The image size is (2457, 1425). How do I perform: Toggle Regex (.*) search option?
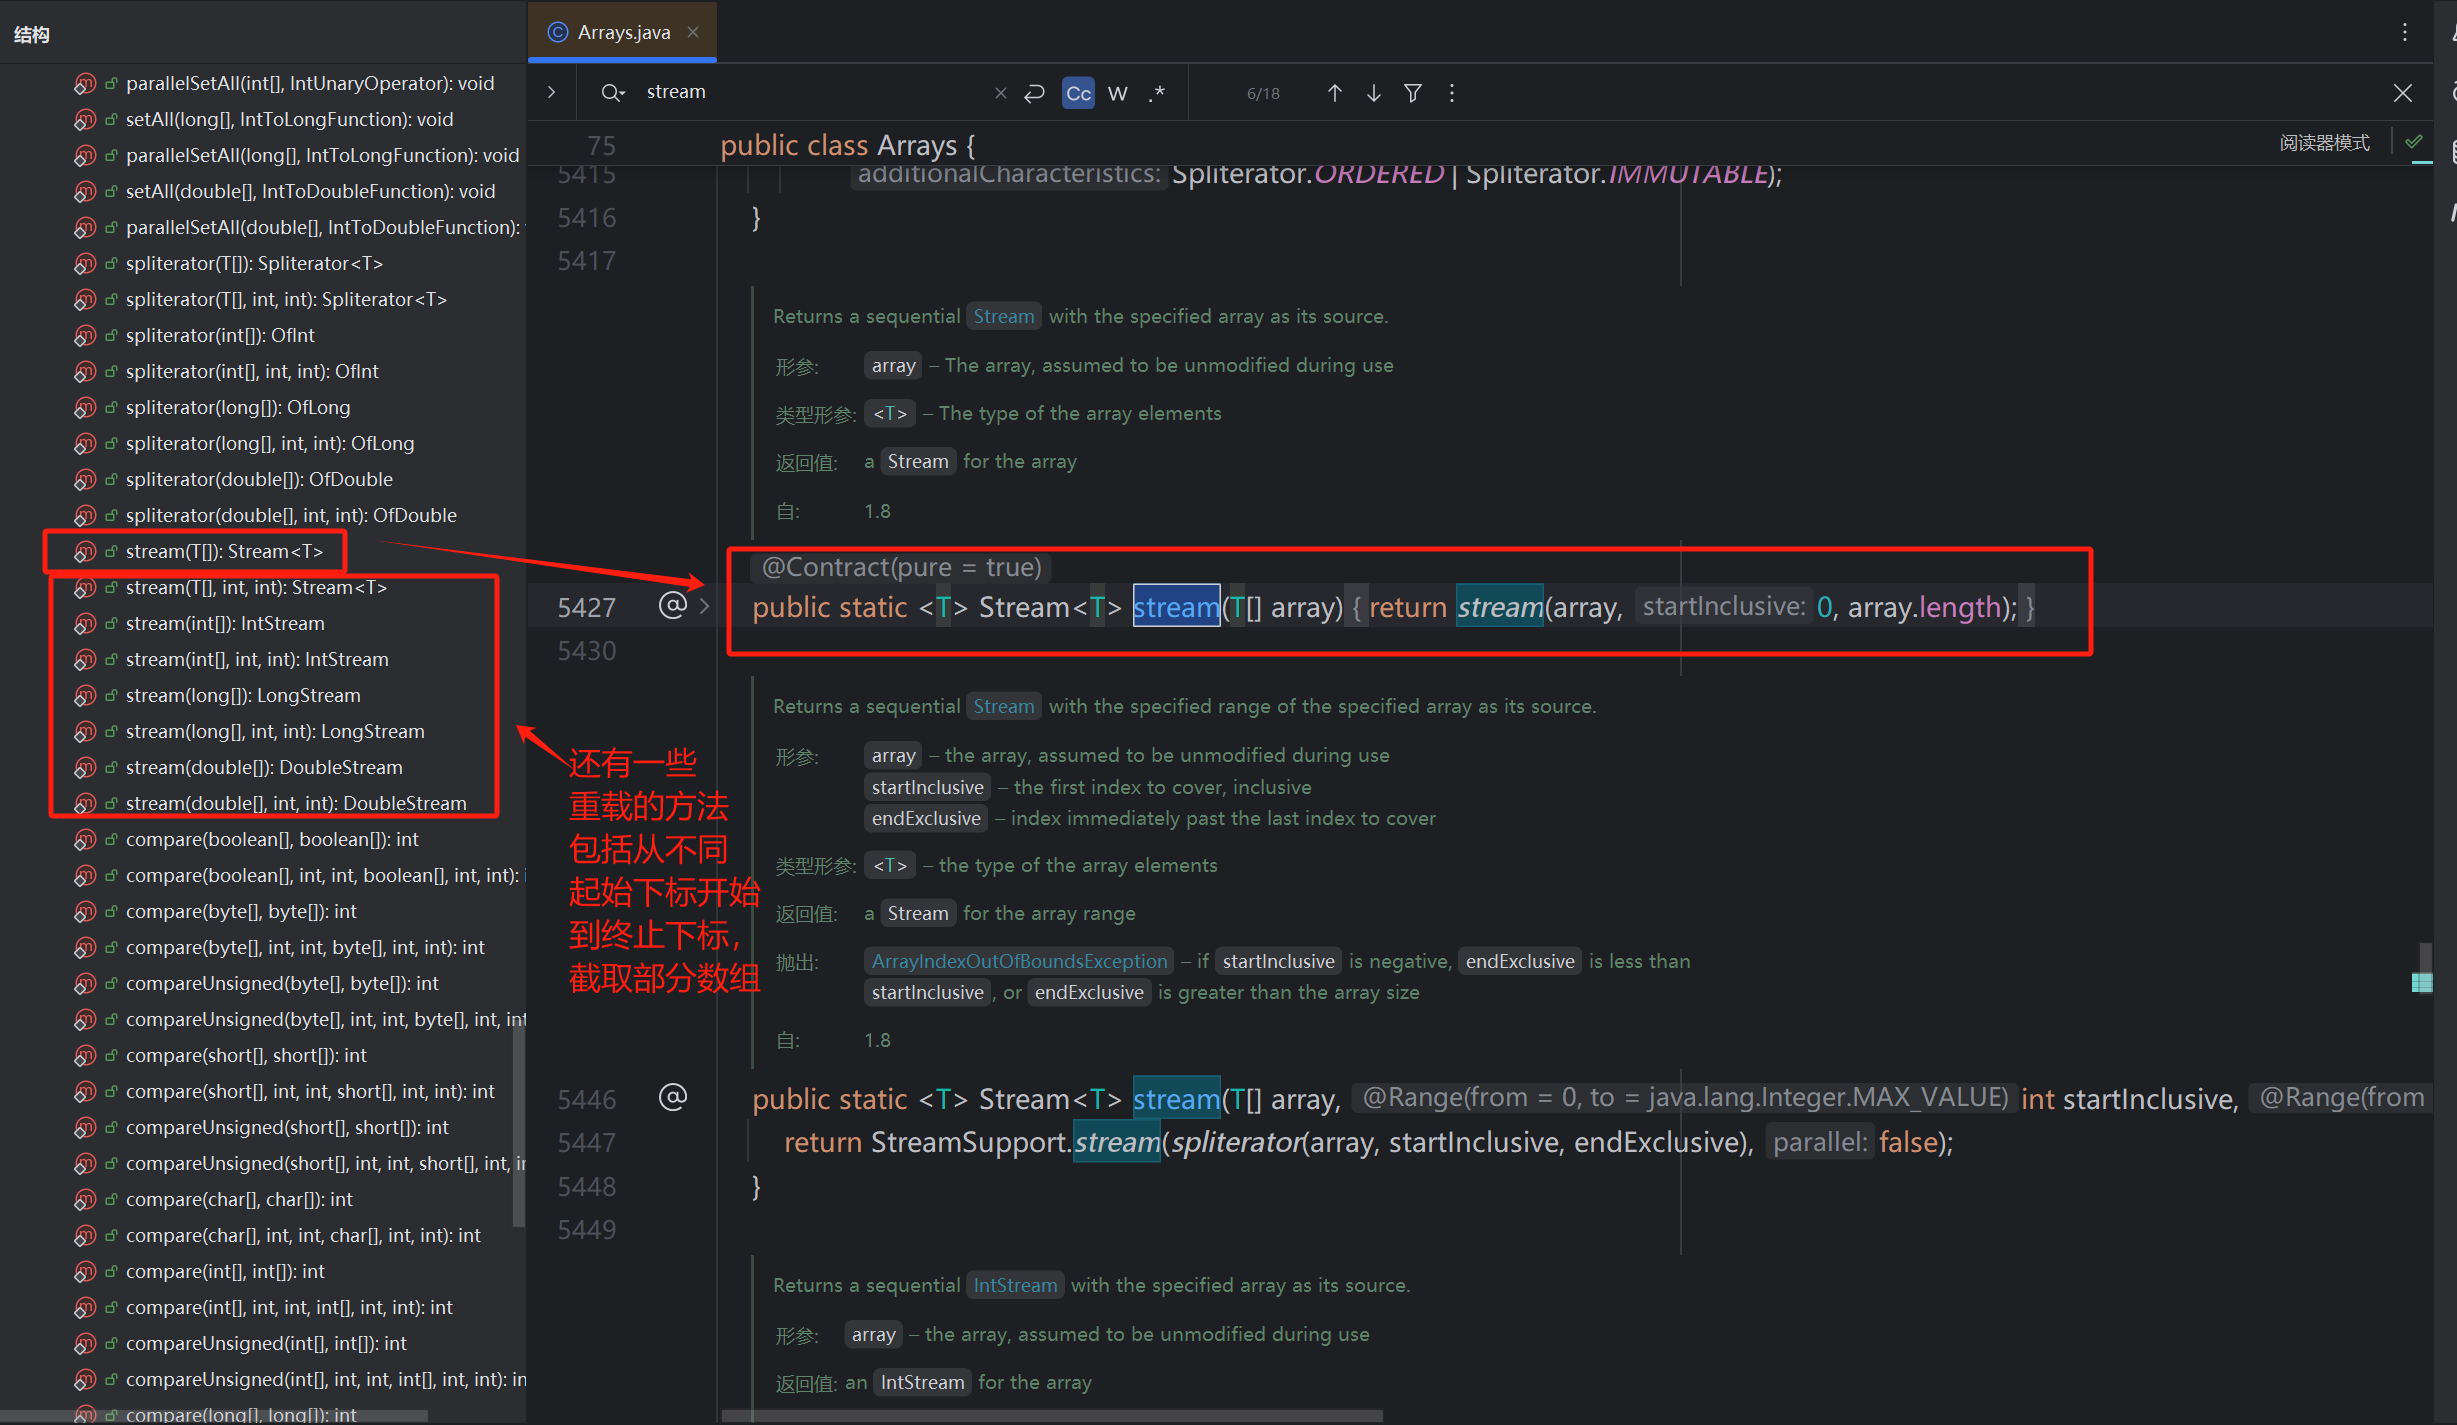point(1157,93)
